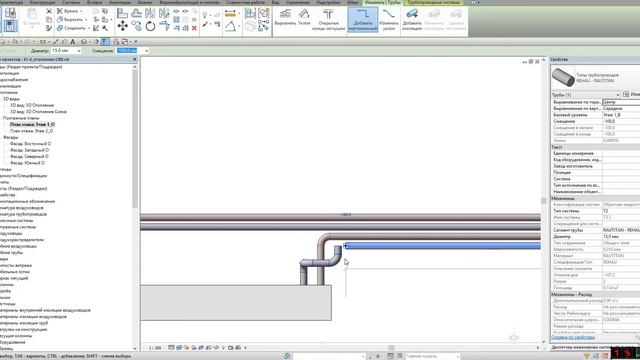Click the Смещение offset input field

point(130,51)
